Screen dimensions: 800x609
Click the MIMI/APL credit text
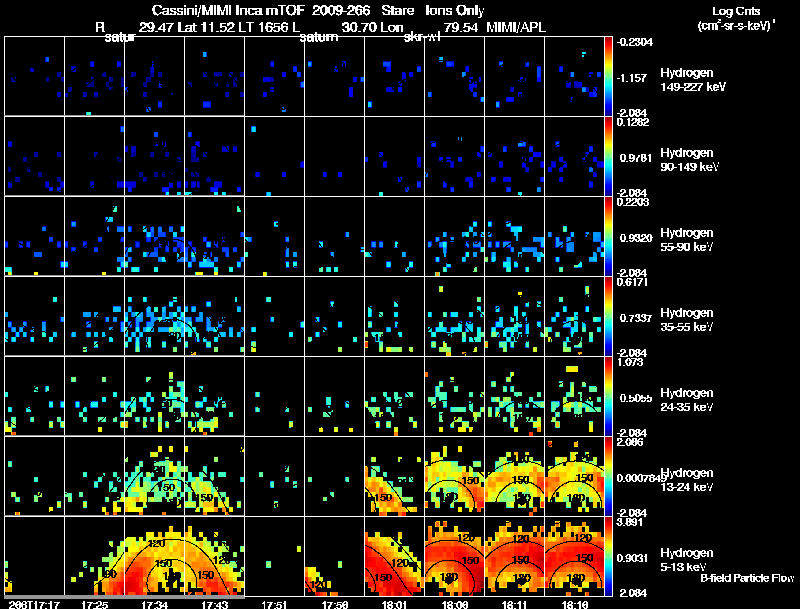516,28
